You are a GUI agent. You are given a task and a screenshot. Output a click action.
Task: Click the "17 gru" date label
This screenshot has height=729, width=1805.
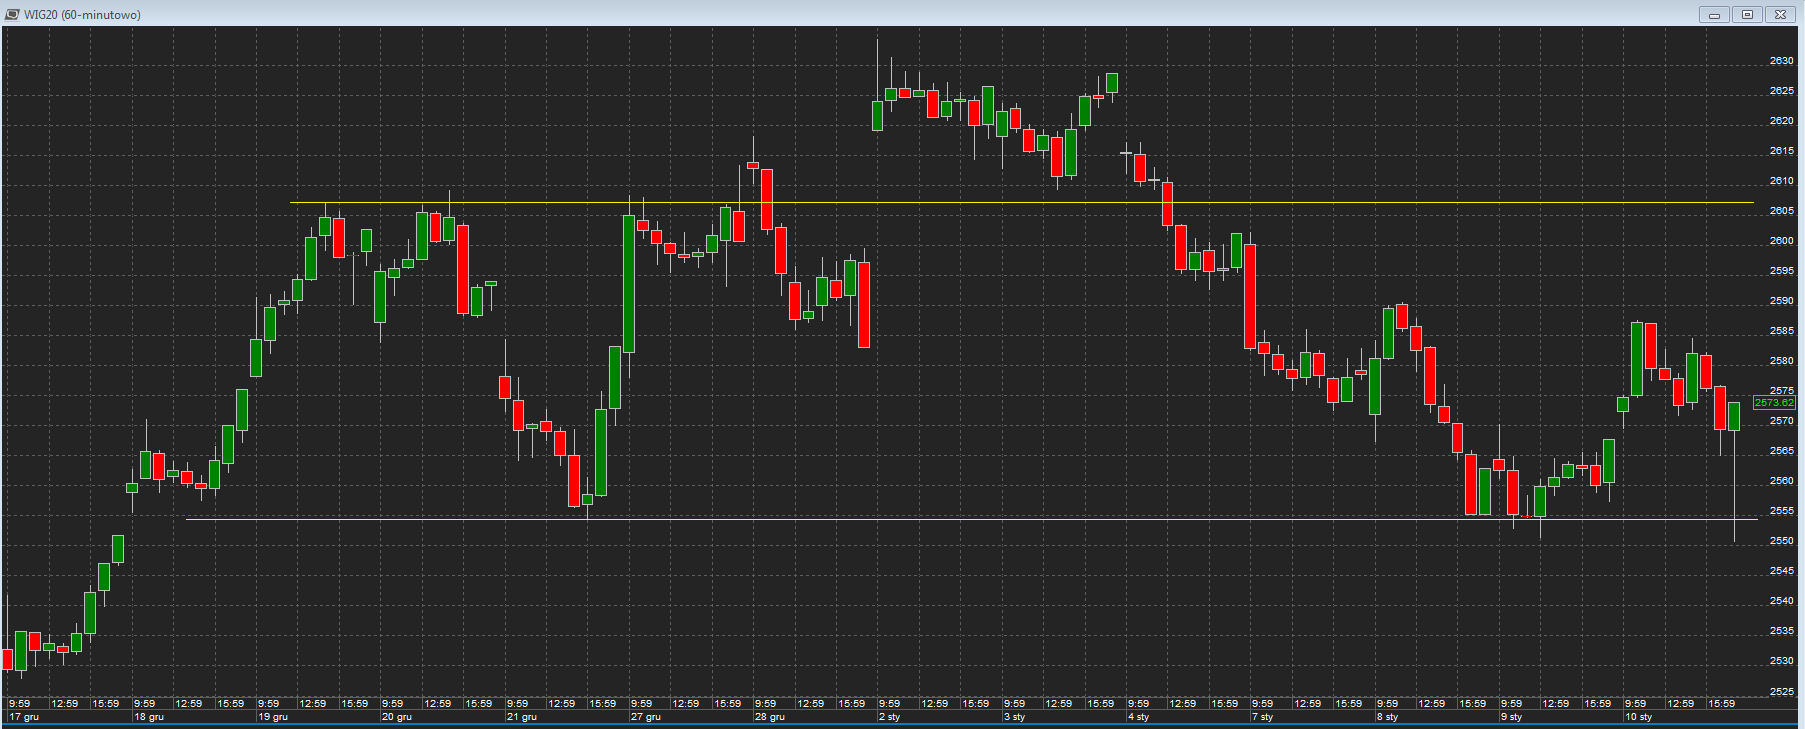tap(24, 717)
